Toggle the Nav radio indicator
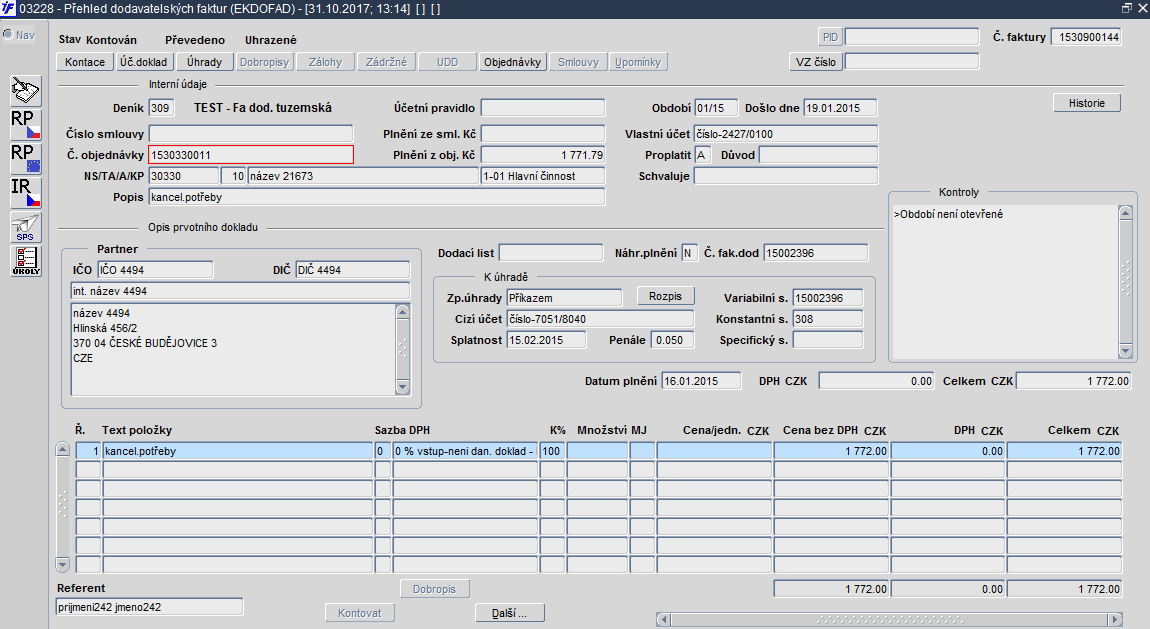This screenshot has height=629, width=1150. click(x=8, y=34)
